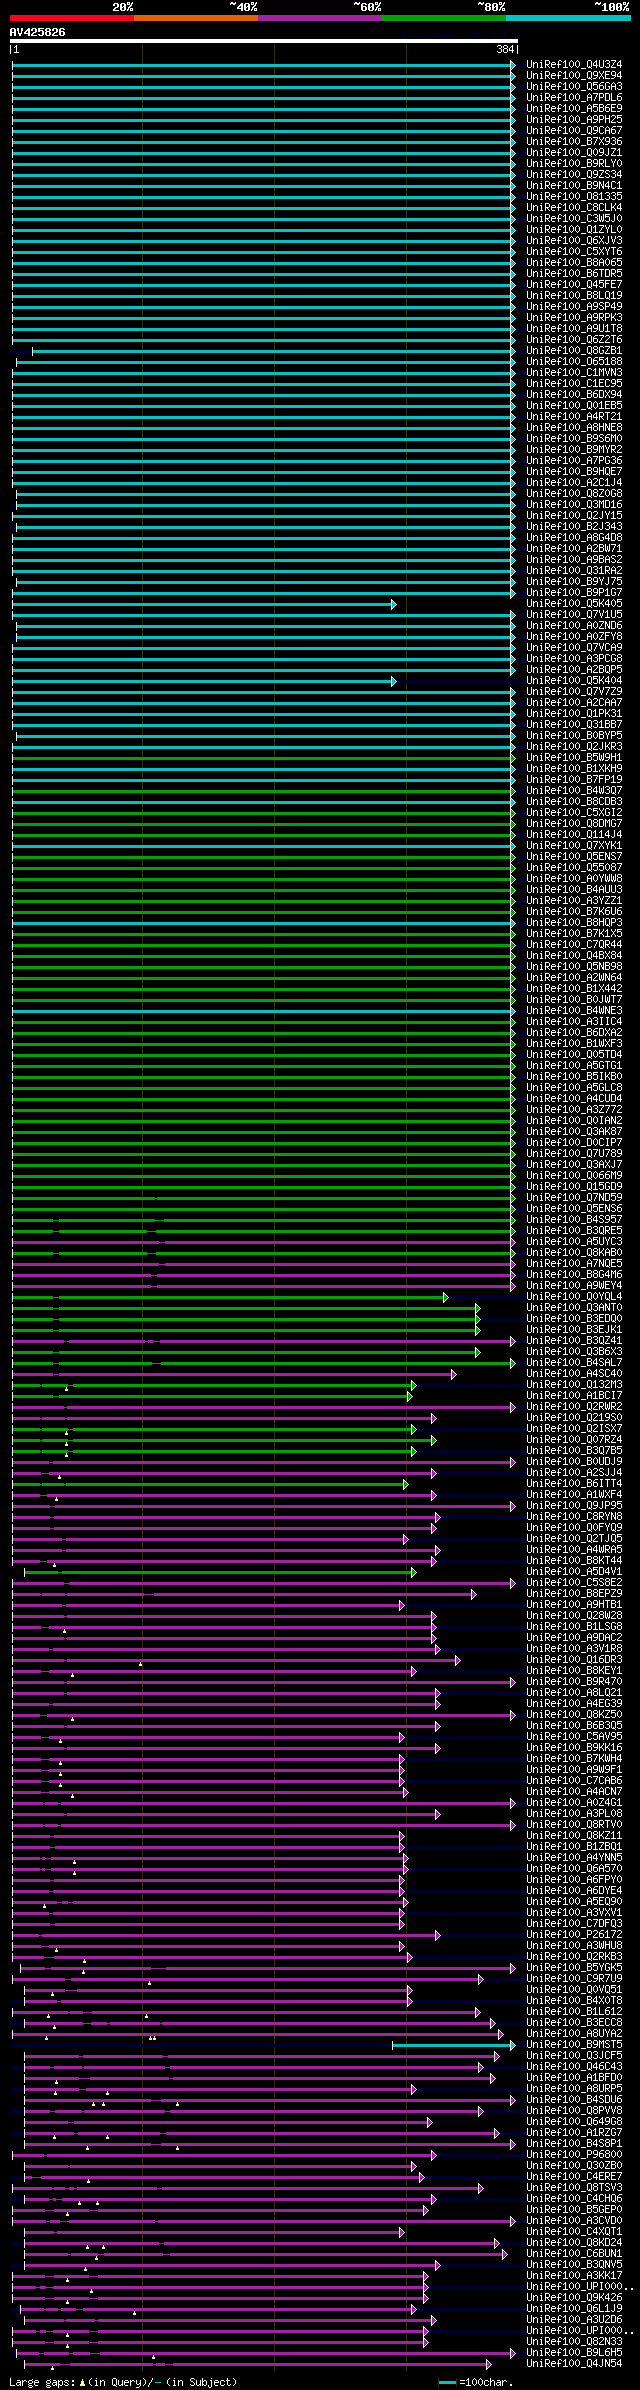Select label UniRef100_Q6L1J9
The height and width of the screenshot is (2390, 640).
[574, 2308]
